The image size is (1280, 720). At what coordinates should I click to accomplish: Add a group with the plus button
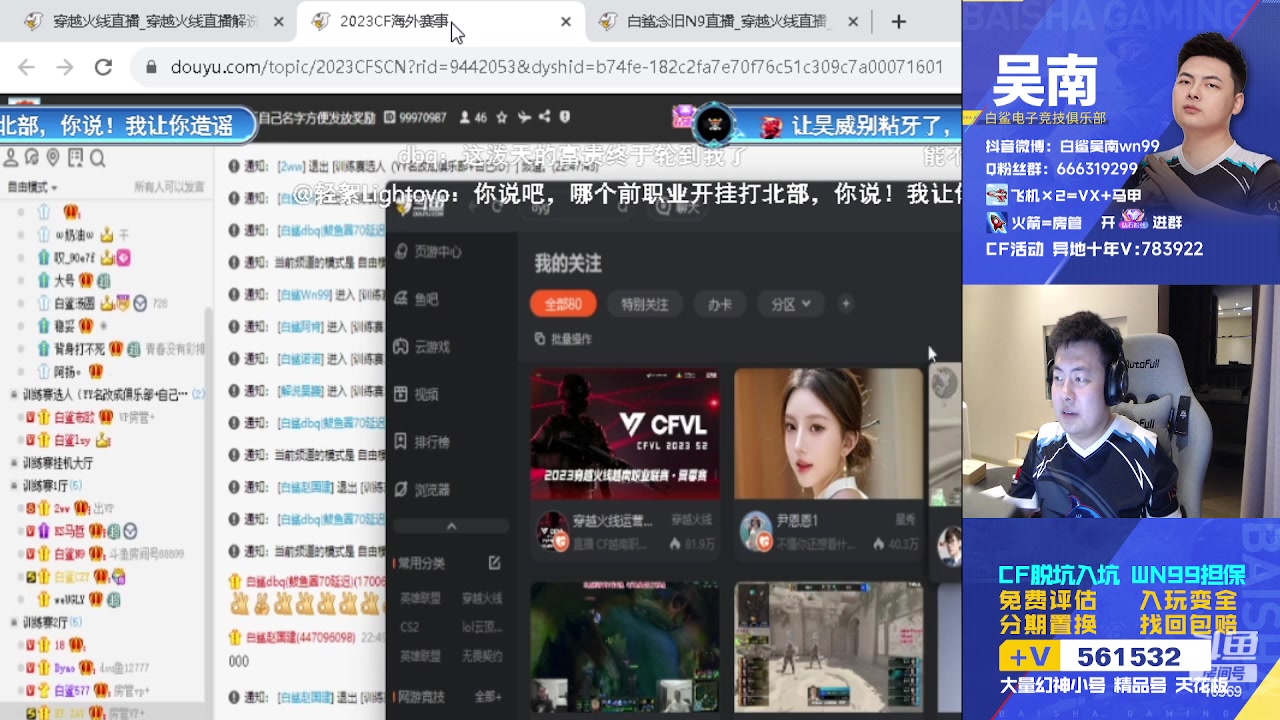point(846,304)
